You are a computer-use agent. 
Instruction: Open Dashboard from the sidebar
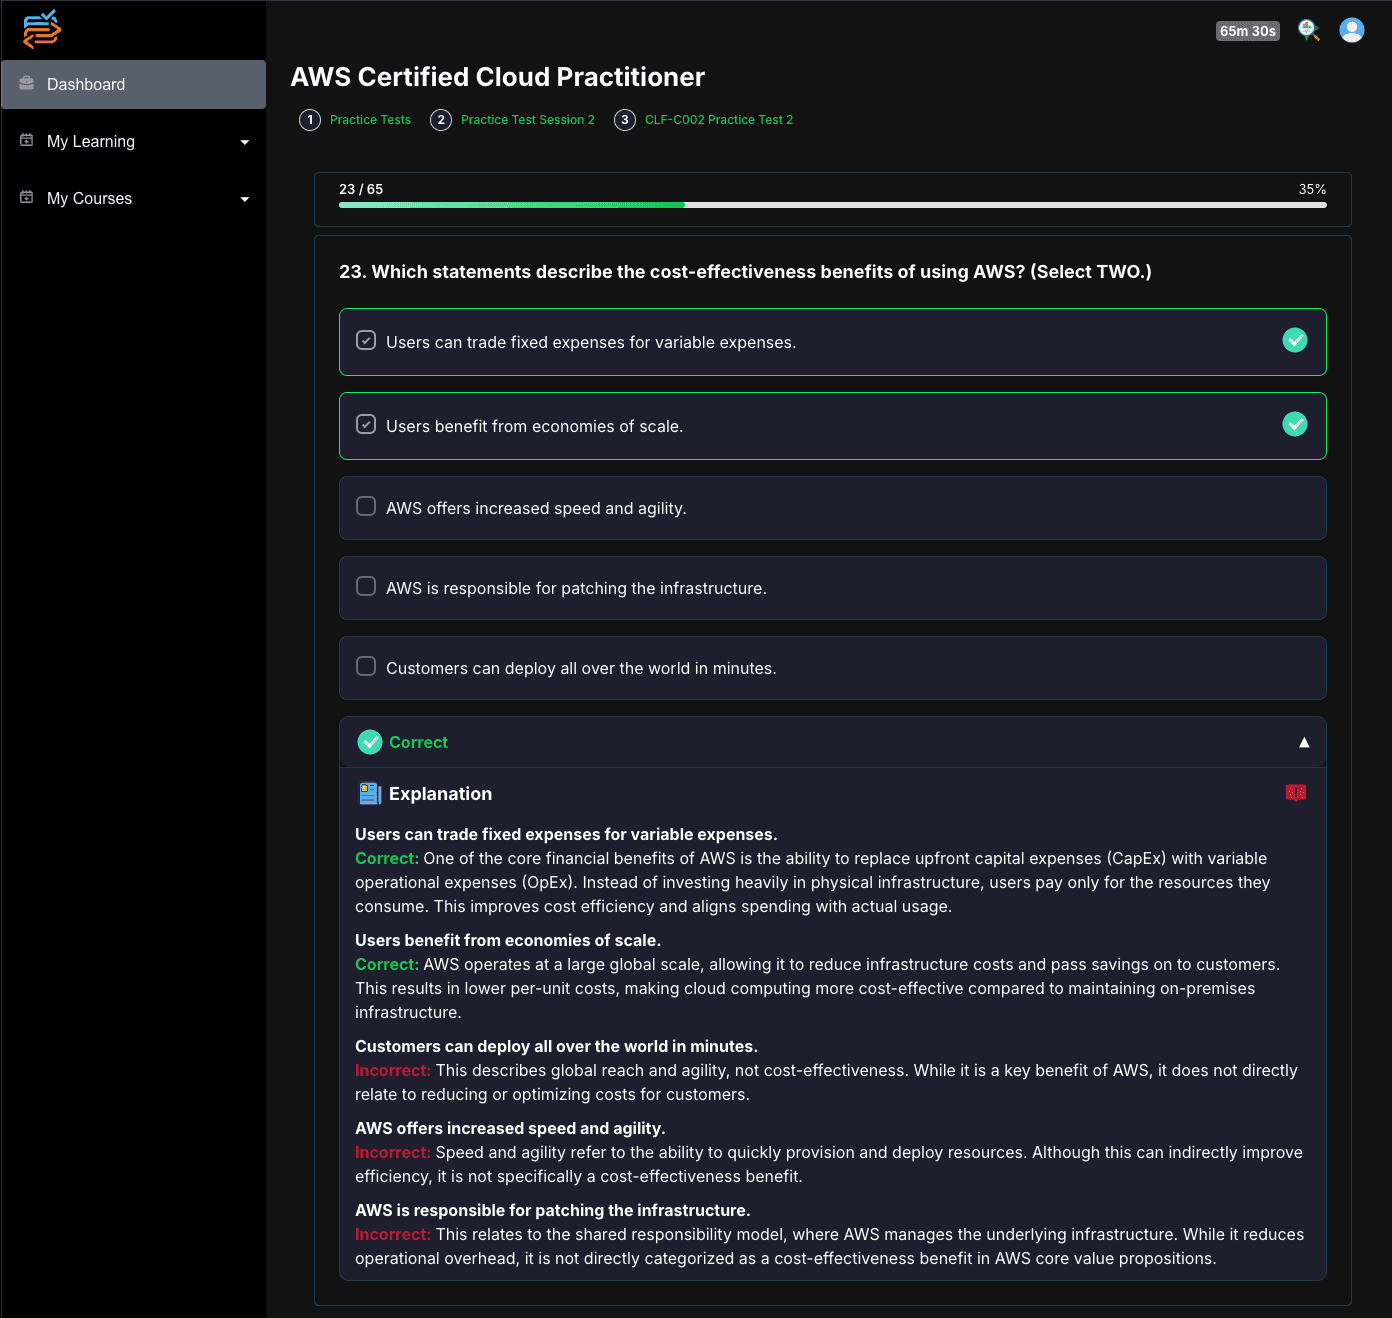coord(86,84)
